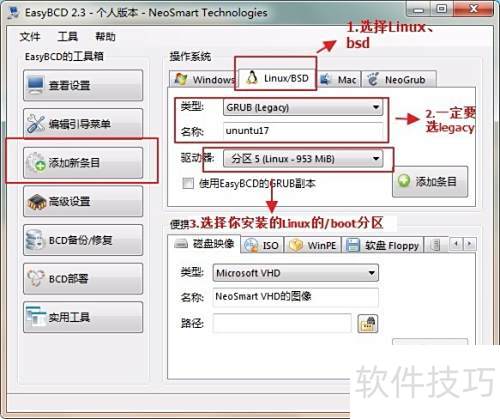The width and height of the screenshot is (500, 419).
Task: Click the EasyBCD title bar app icon
Action: (x=13, y=13)
